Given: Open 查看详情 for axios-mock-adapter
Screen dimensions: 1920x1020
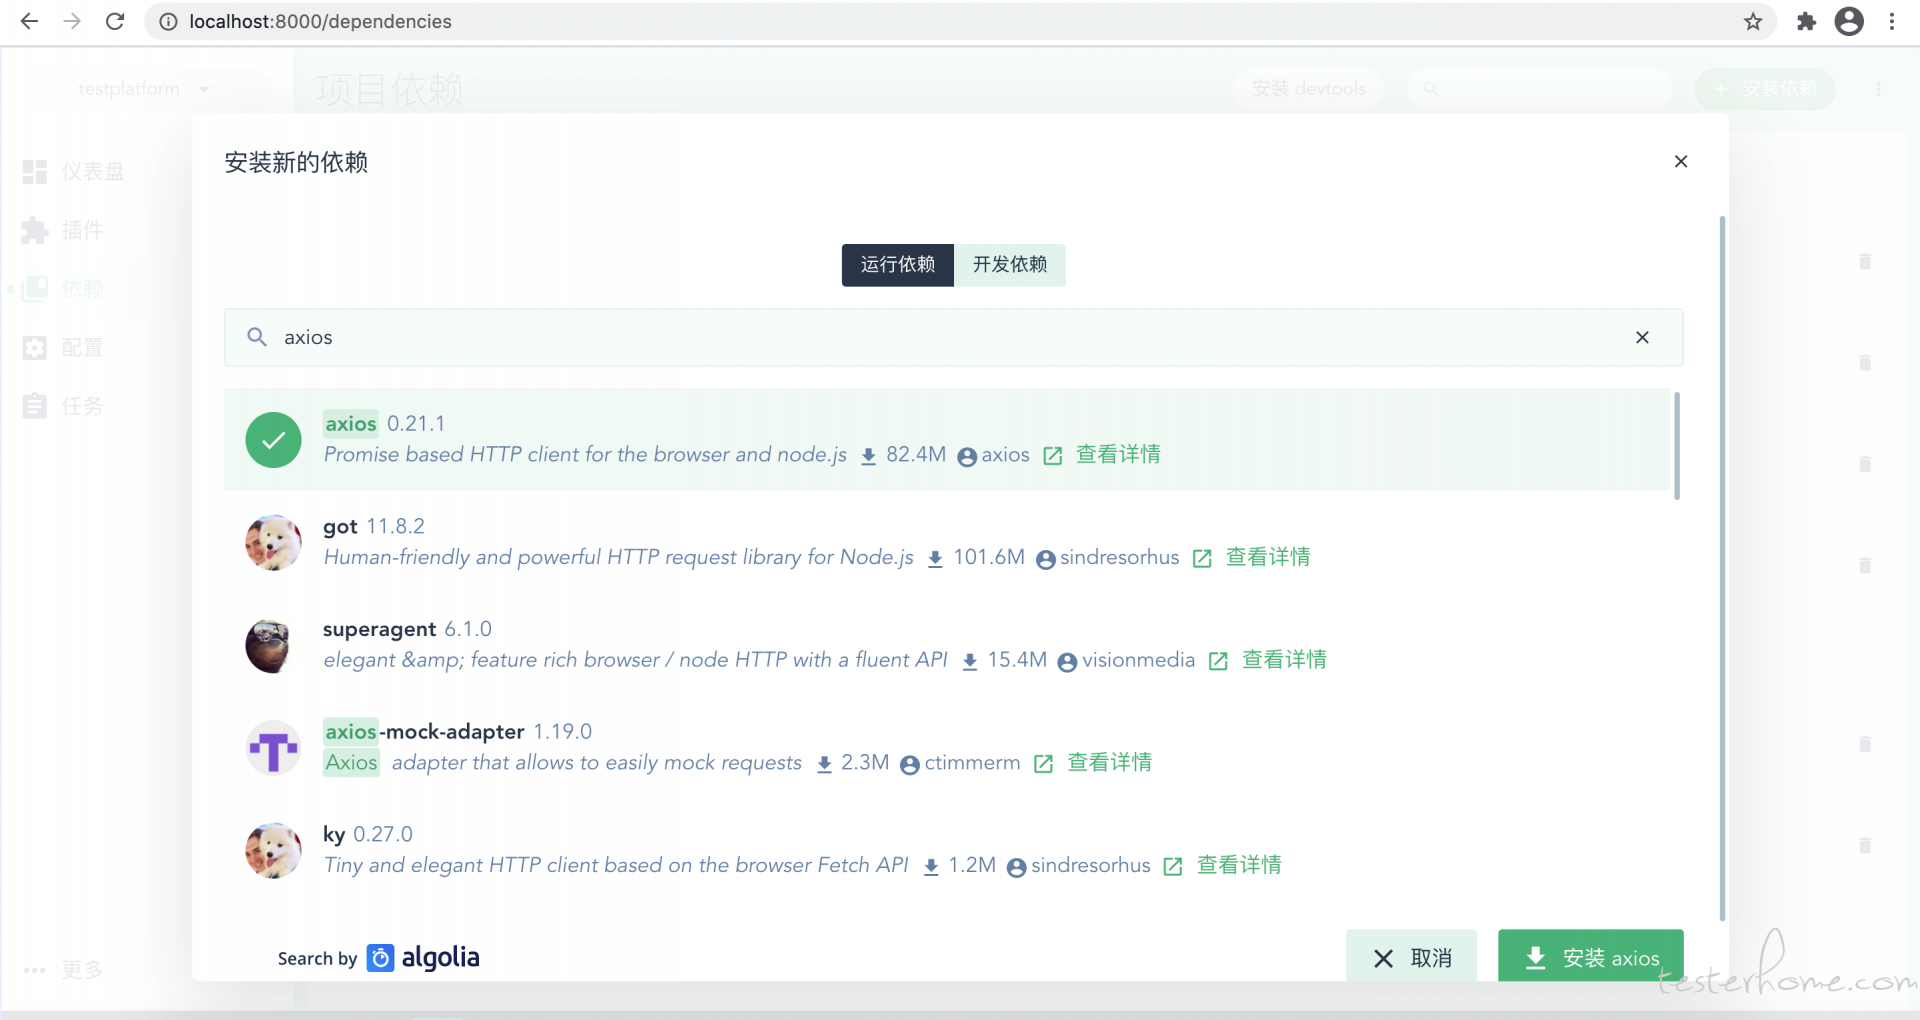Looking at the screenshot, I should 1109,763.
